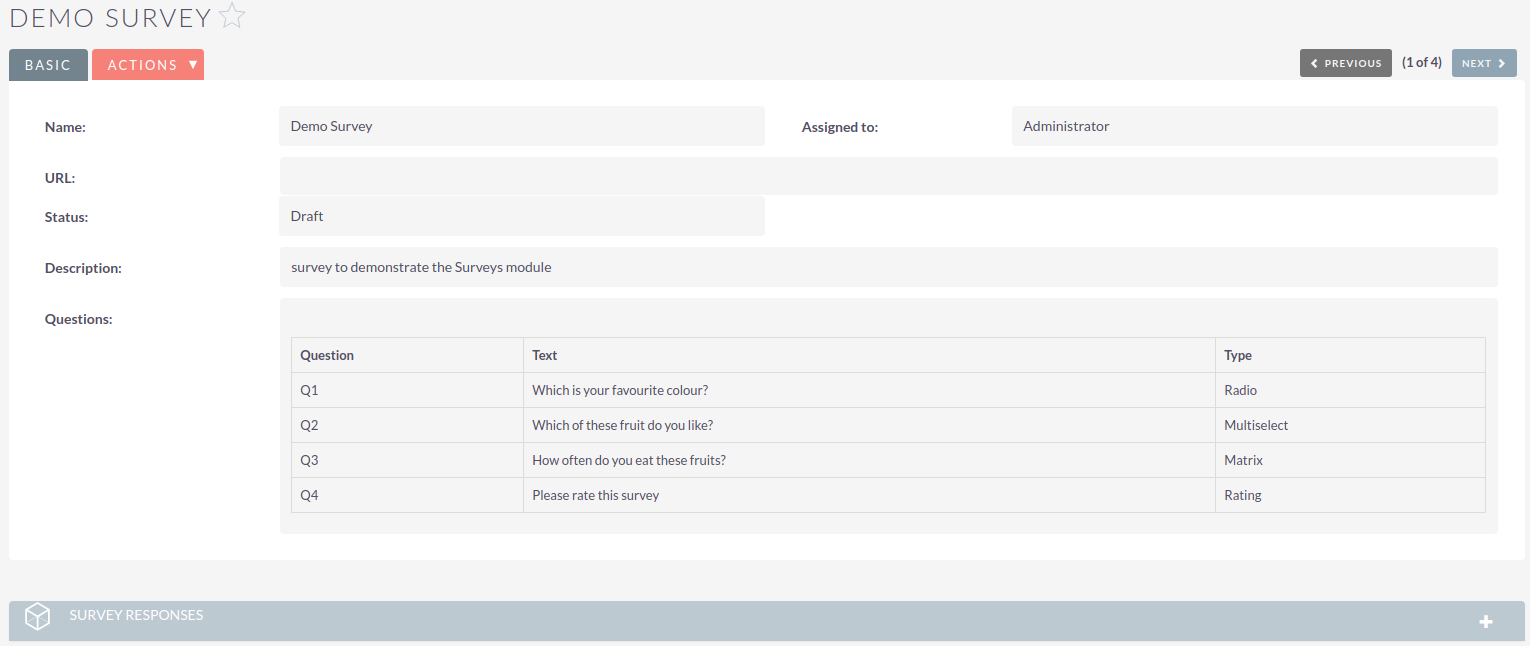Screen dimensions: 1530x646
Task: Click 'How often do you eat these fruits?' link
Action: [628, 459]
